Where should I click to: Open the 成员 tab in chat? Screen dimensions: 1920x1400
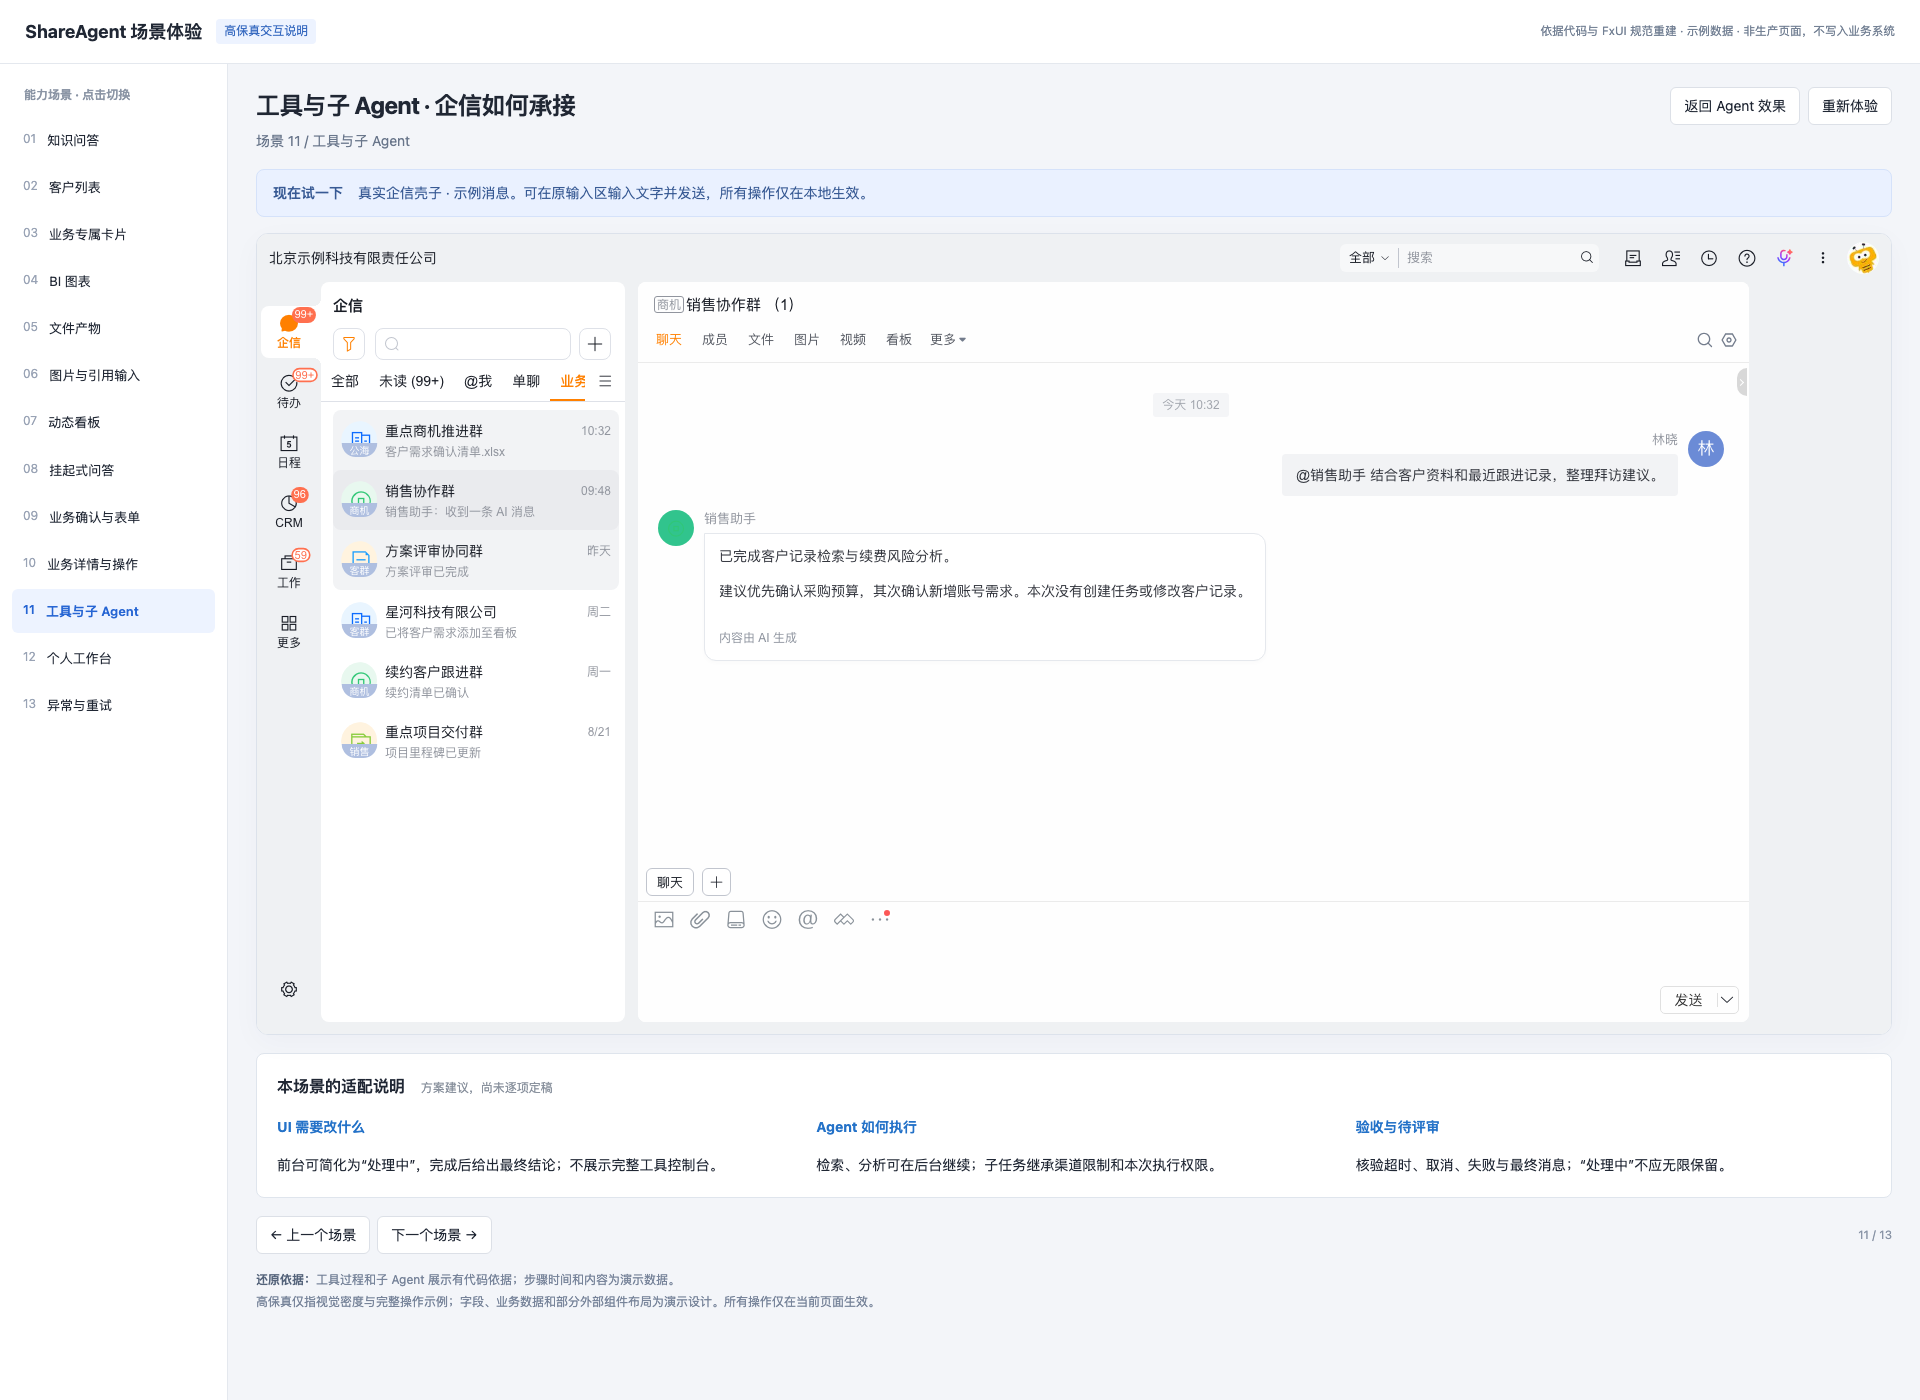point(715,340)
